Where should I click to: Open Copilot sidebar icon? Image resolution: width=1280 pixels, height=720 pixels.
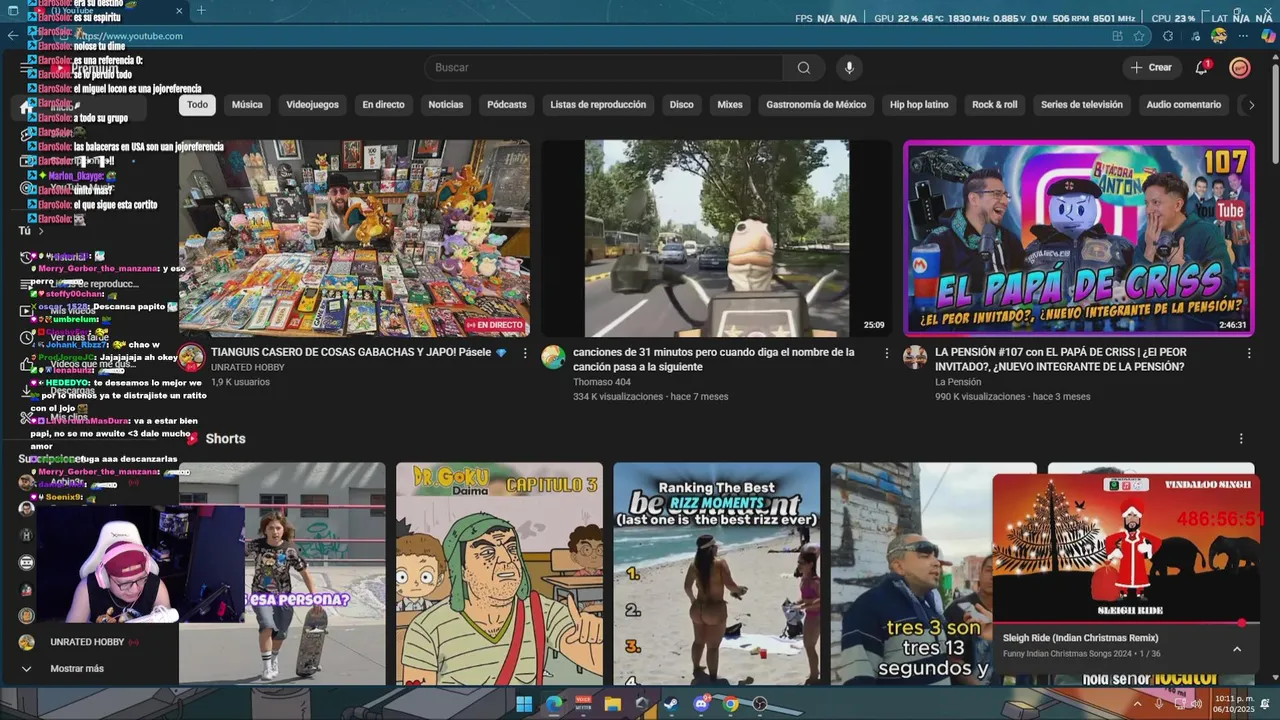point(1268,36)
